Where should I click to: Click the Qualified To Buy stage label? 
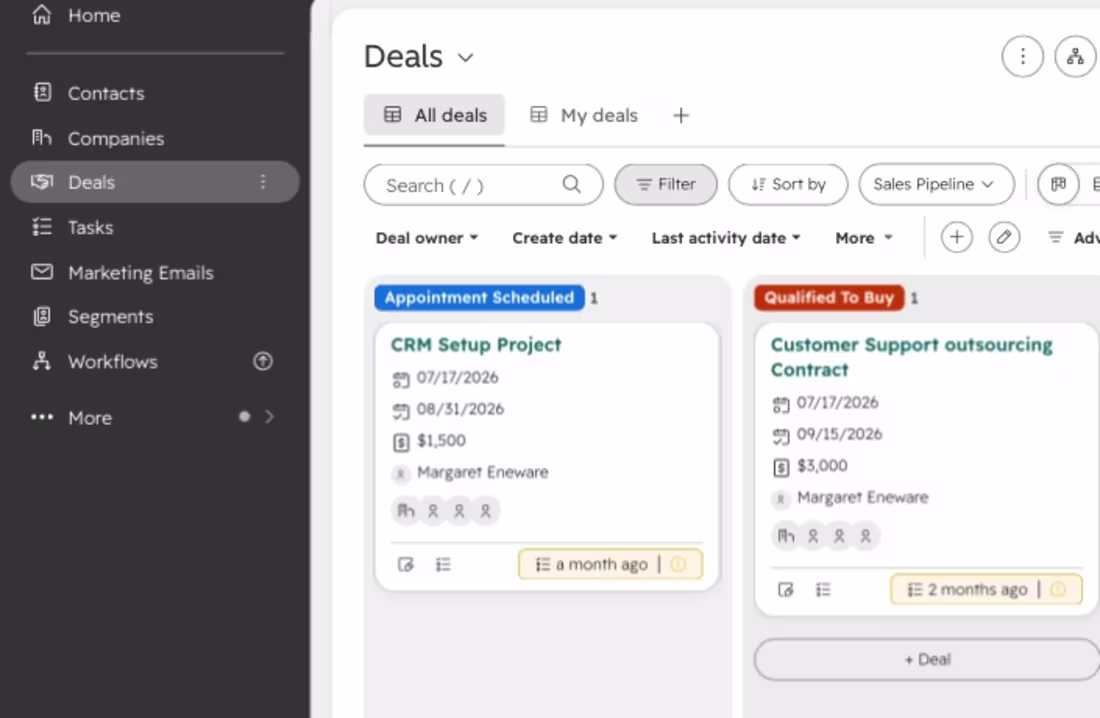[x=829, y=298]
